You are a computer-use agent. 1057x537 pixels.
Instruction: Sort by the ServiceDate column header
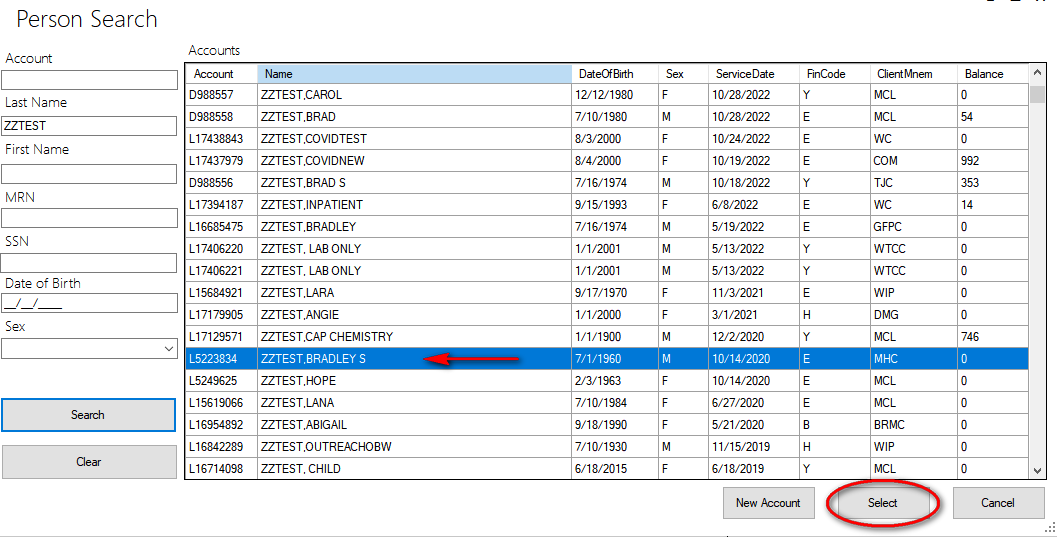tap(744, 74)
